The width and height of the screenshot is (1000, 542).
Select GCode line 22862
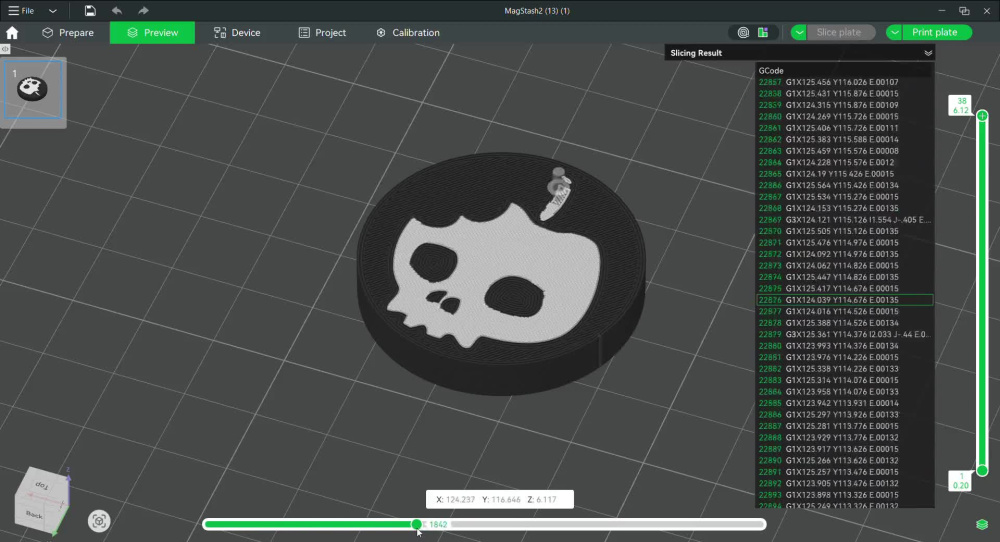tap(844, 140)
